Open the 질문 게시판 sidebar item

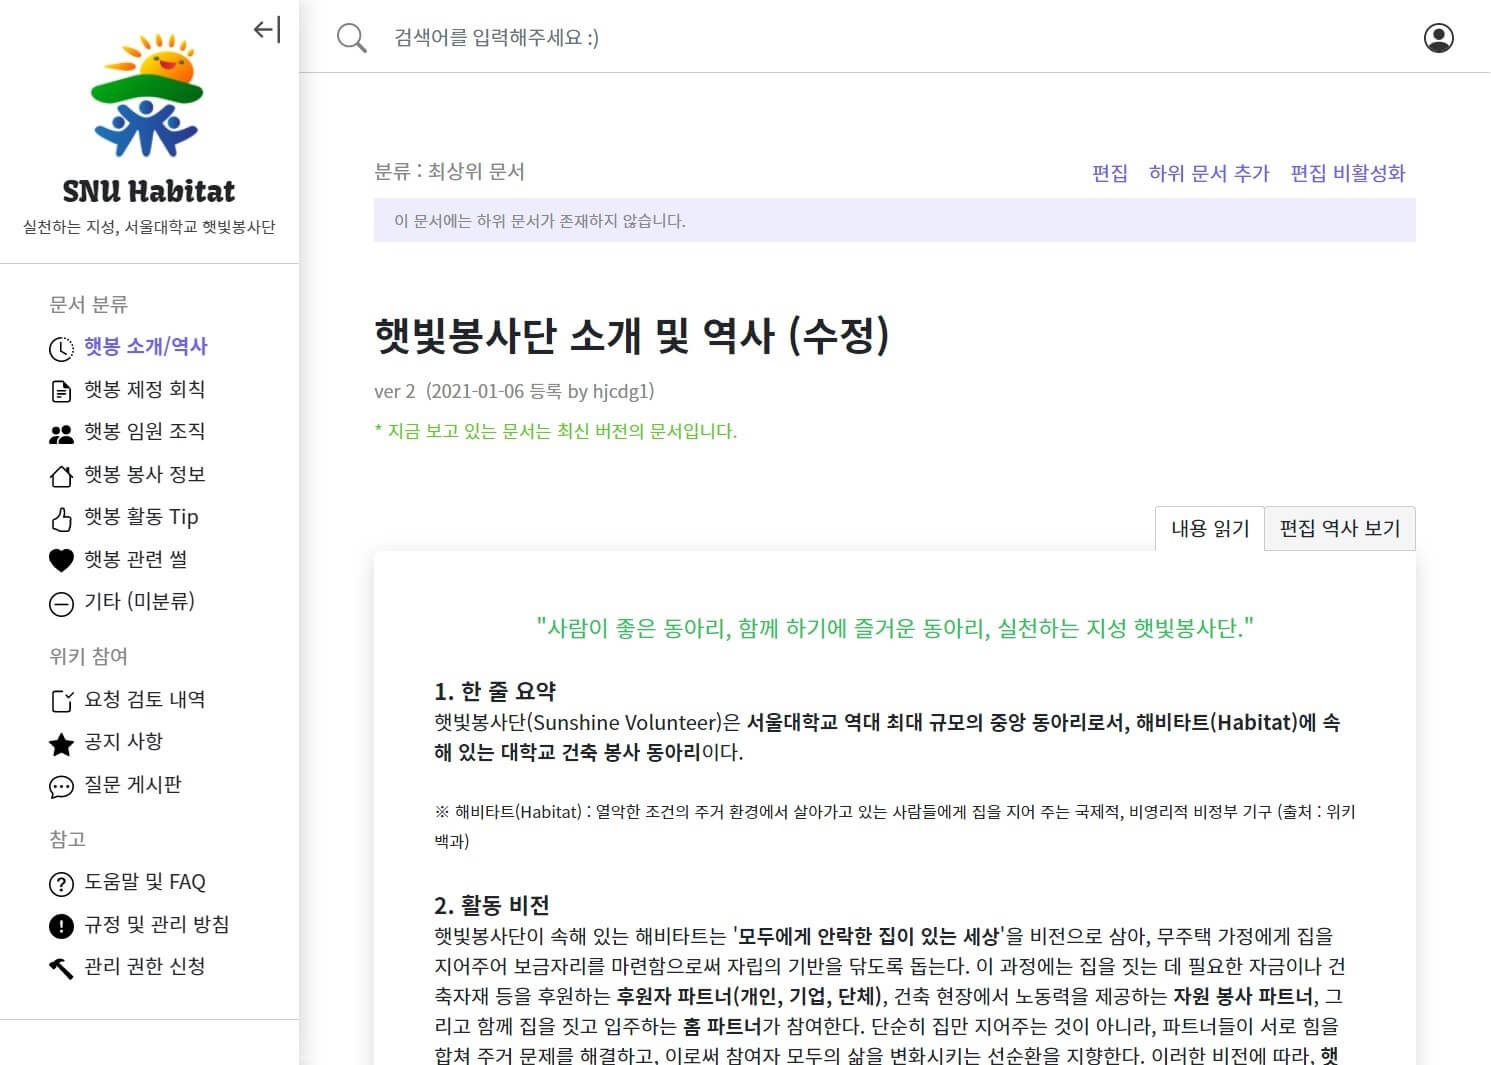[132, 785]
